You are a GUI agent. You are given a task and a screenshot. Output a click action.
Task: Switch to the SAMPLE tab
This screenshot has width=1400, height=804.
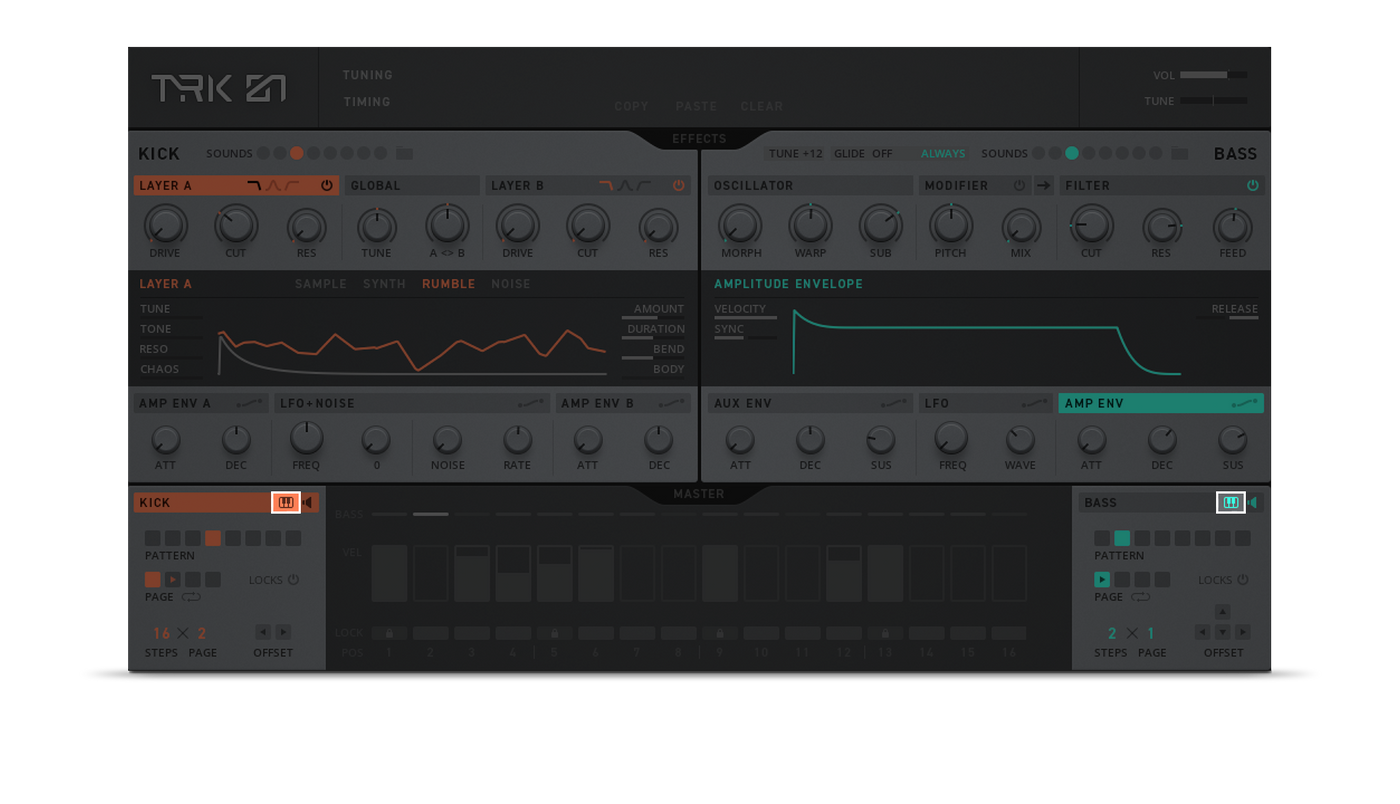coord(321,284)
